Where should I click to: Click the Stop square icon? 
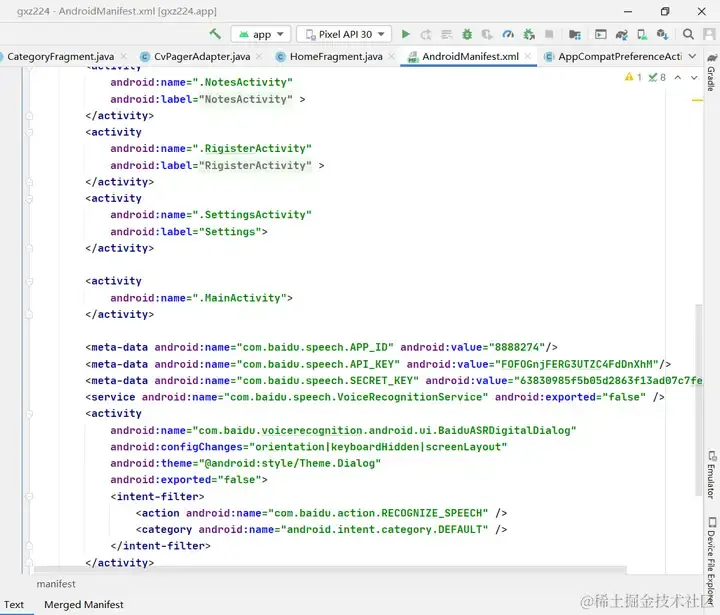549,34
